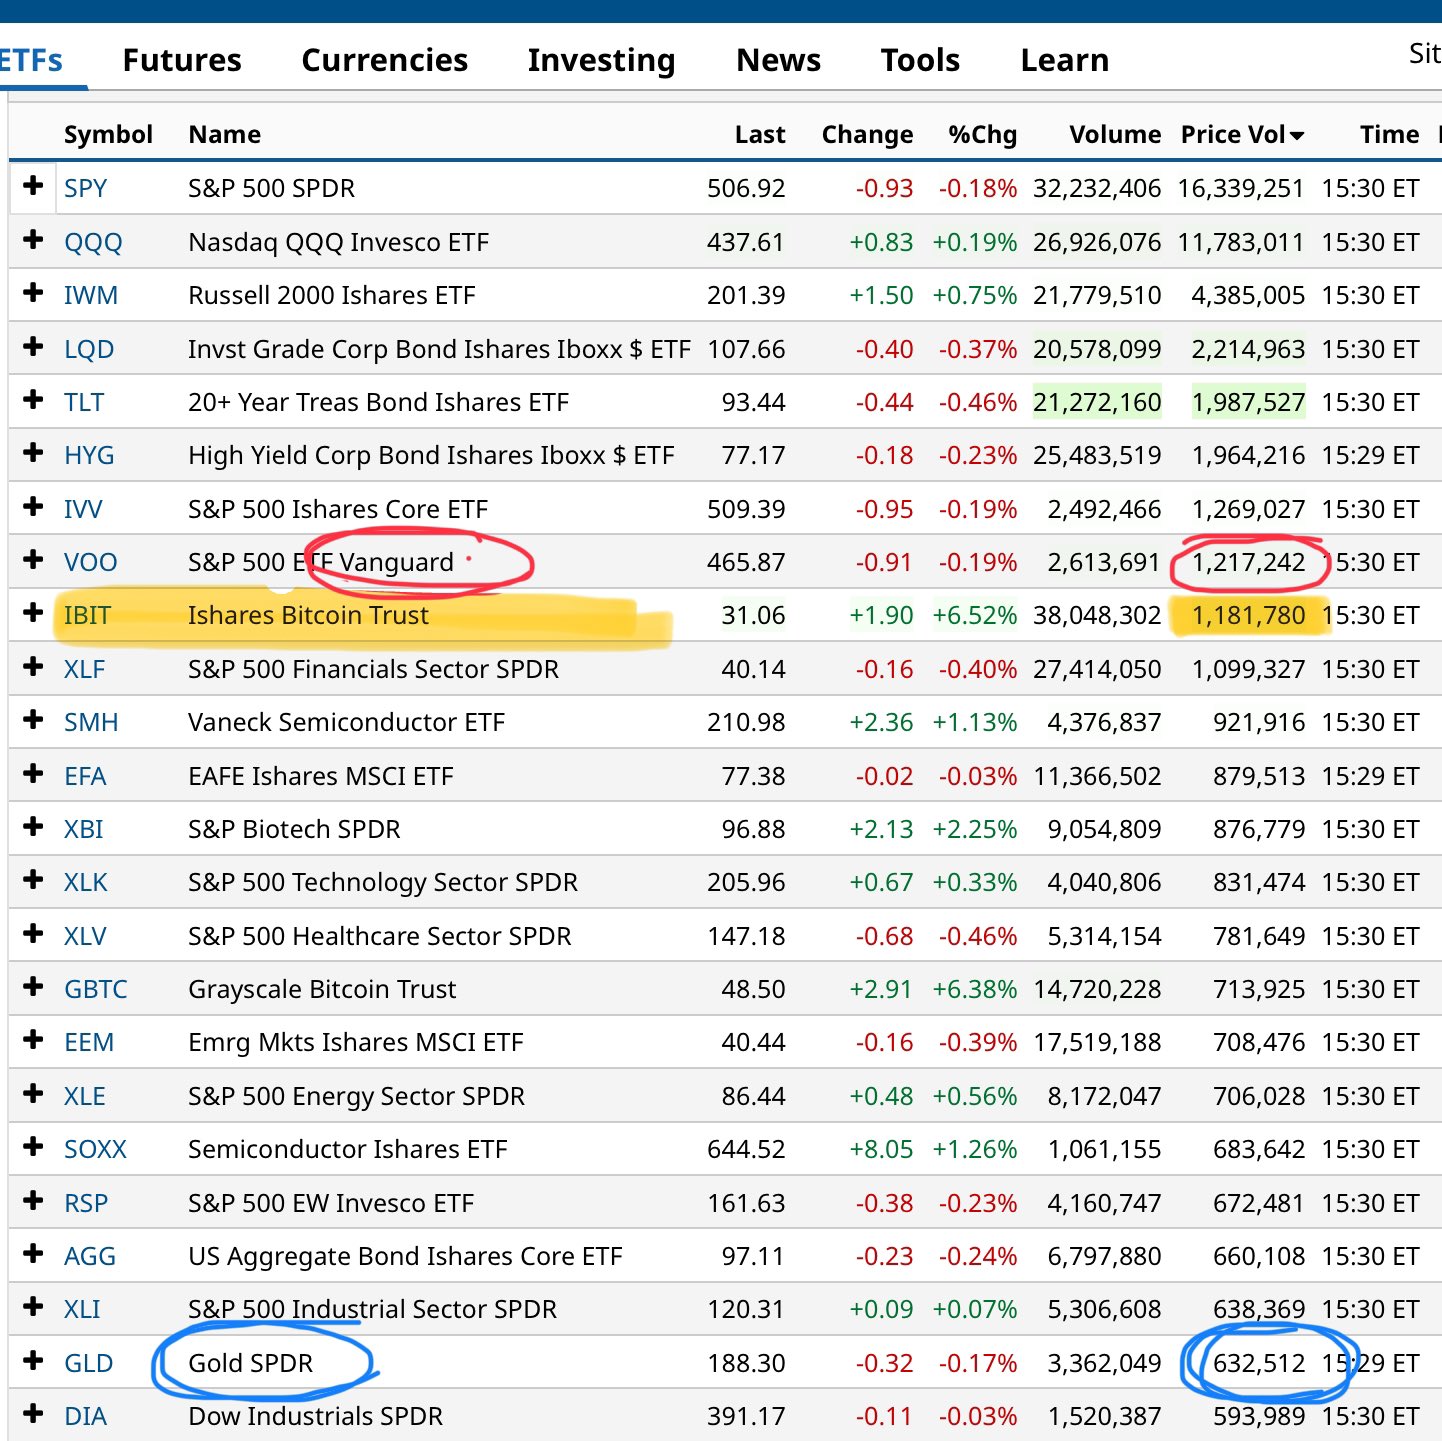The image size is (1442, 1441).
Task: Open the DIA symbol link
Action: [x=85, y=1416]
